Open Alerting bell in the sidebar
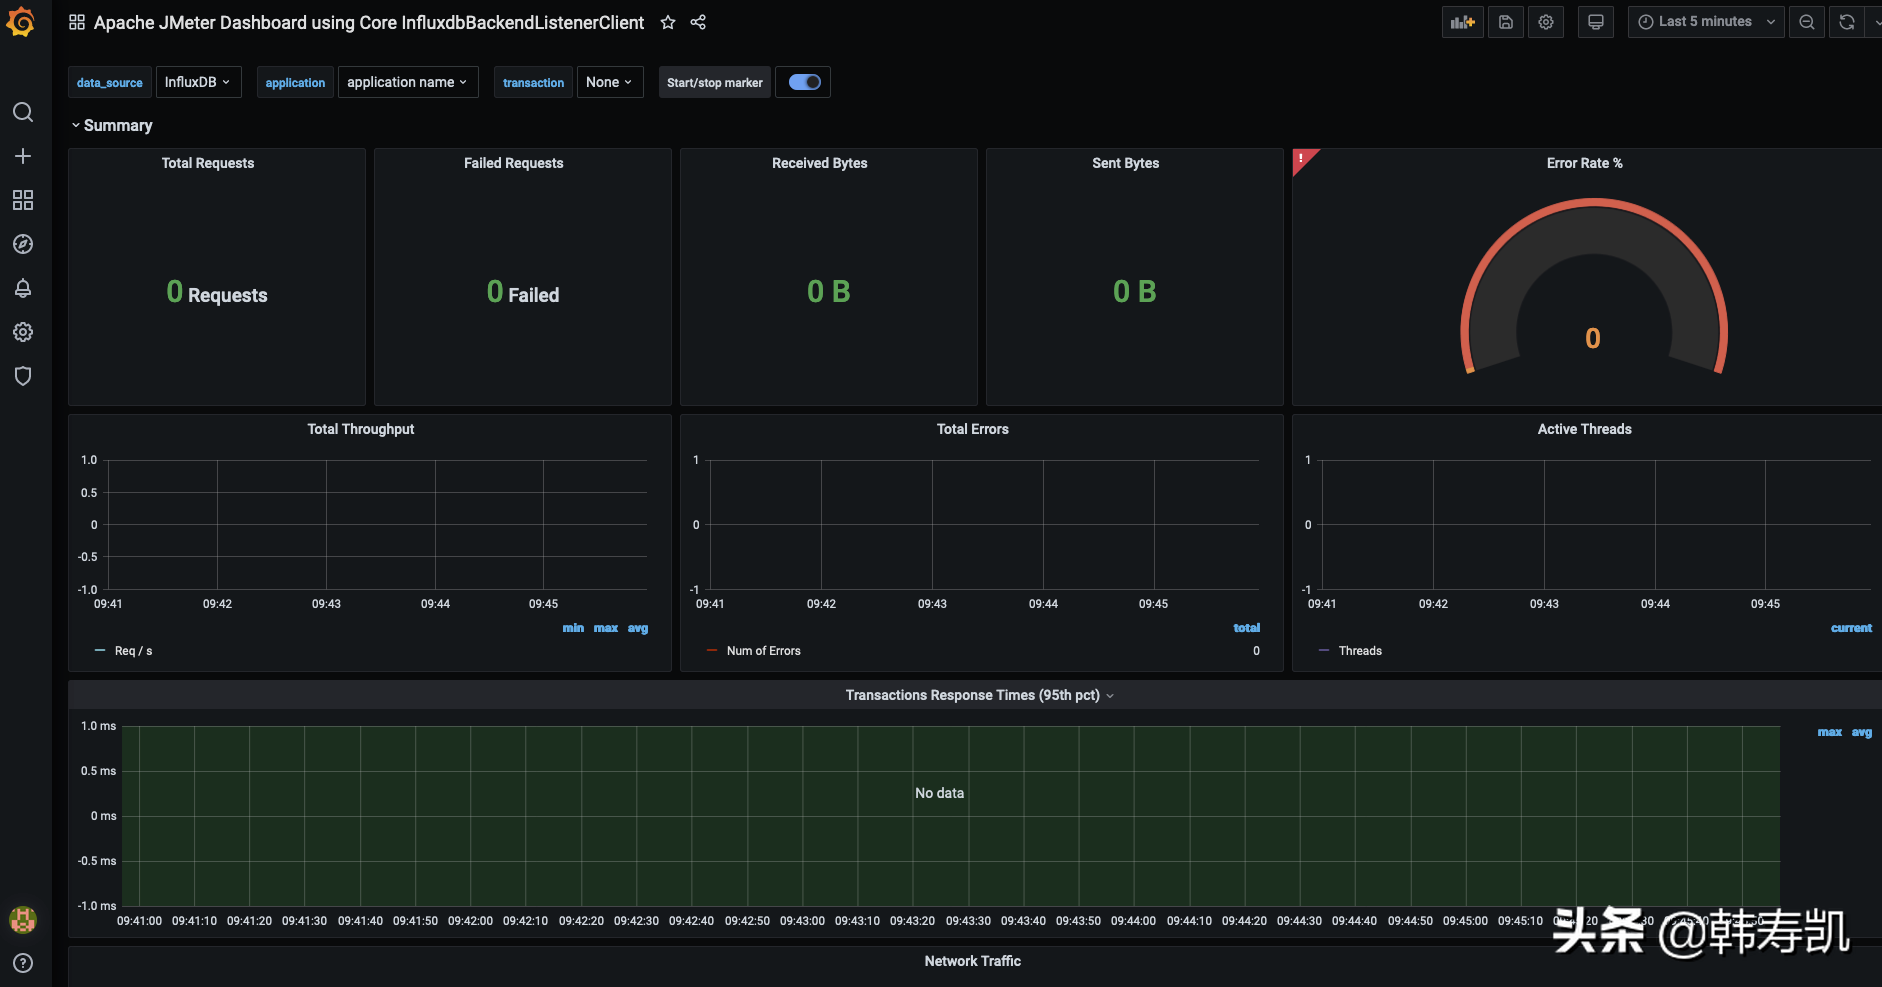The image size is (1882, 987). point(23,288)
